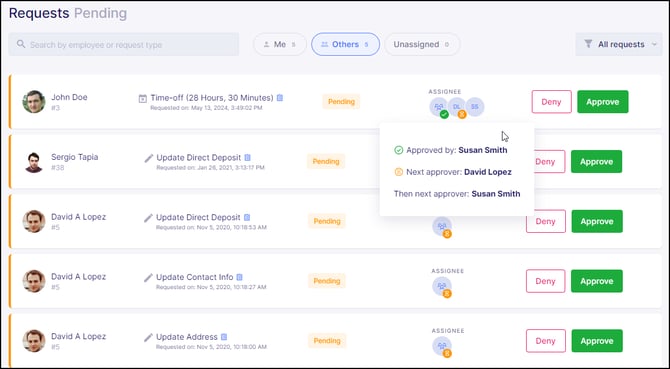This screenshot has width=670, height=369.
Task: Open David A Lopez's photo in Update Contact Info row
Action: tap(34, 281)
